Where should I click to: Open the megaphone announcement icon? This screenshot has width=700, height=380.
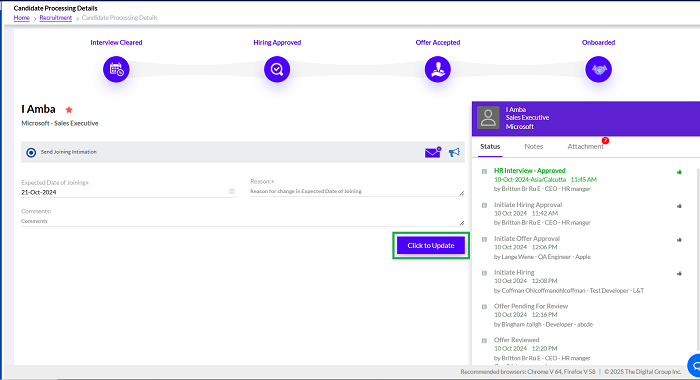(454, 152)
